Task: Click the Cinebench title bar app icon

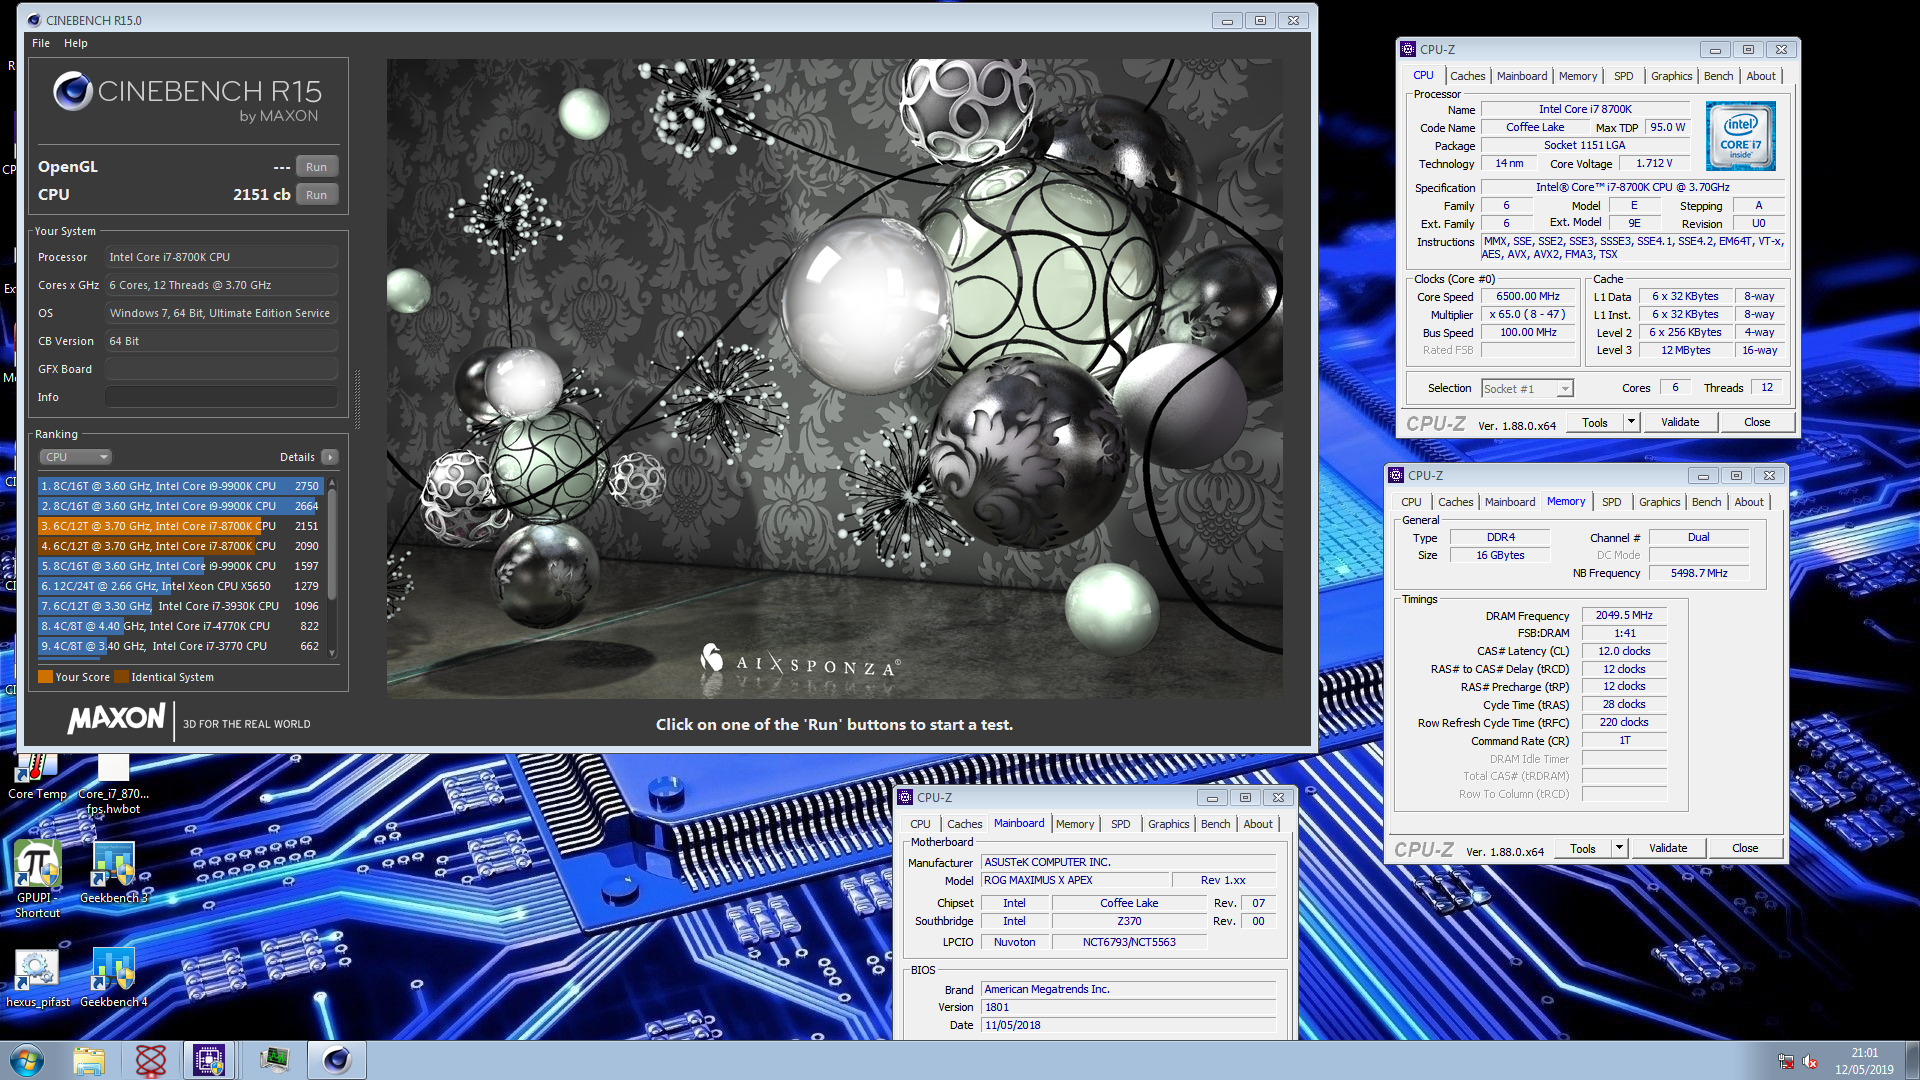Action: tap(33, 20)
